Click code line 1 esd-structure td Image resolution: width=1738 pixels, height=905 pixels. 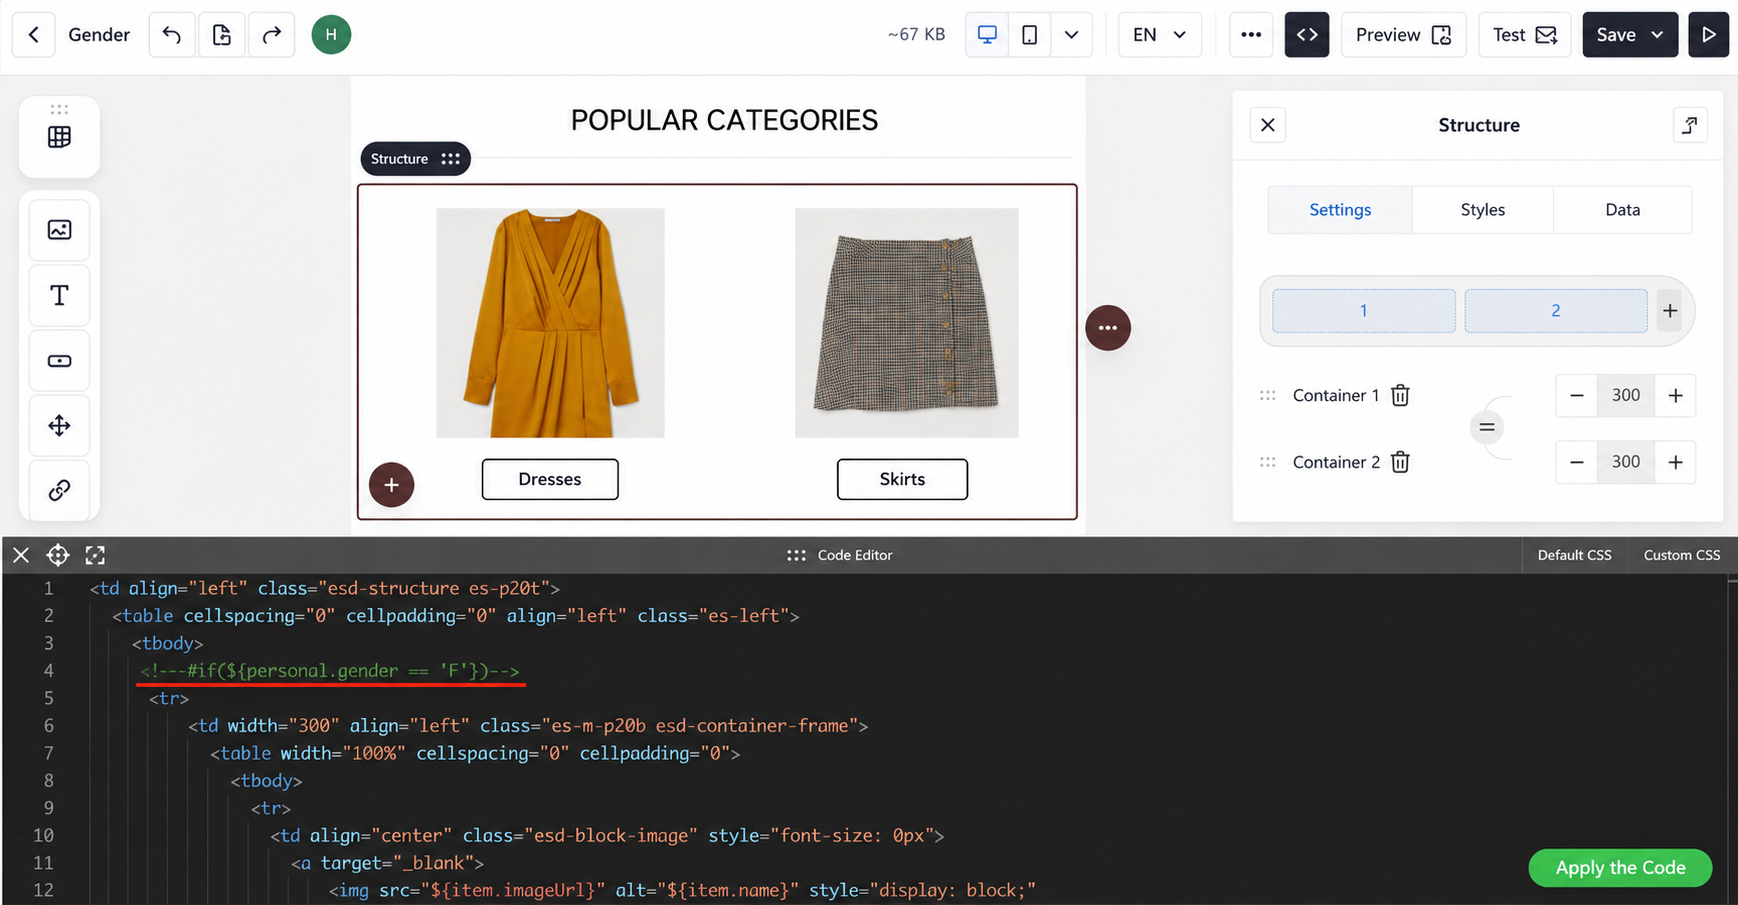(x=324, y=589)
